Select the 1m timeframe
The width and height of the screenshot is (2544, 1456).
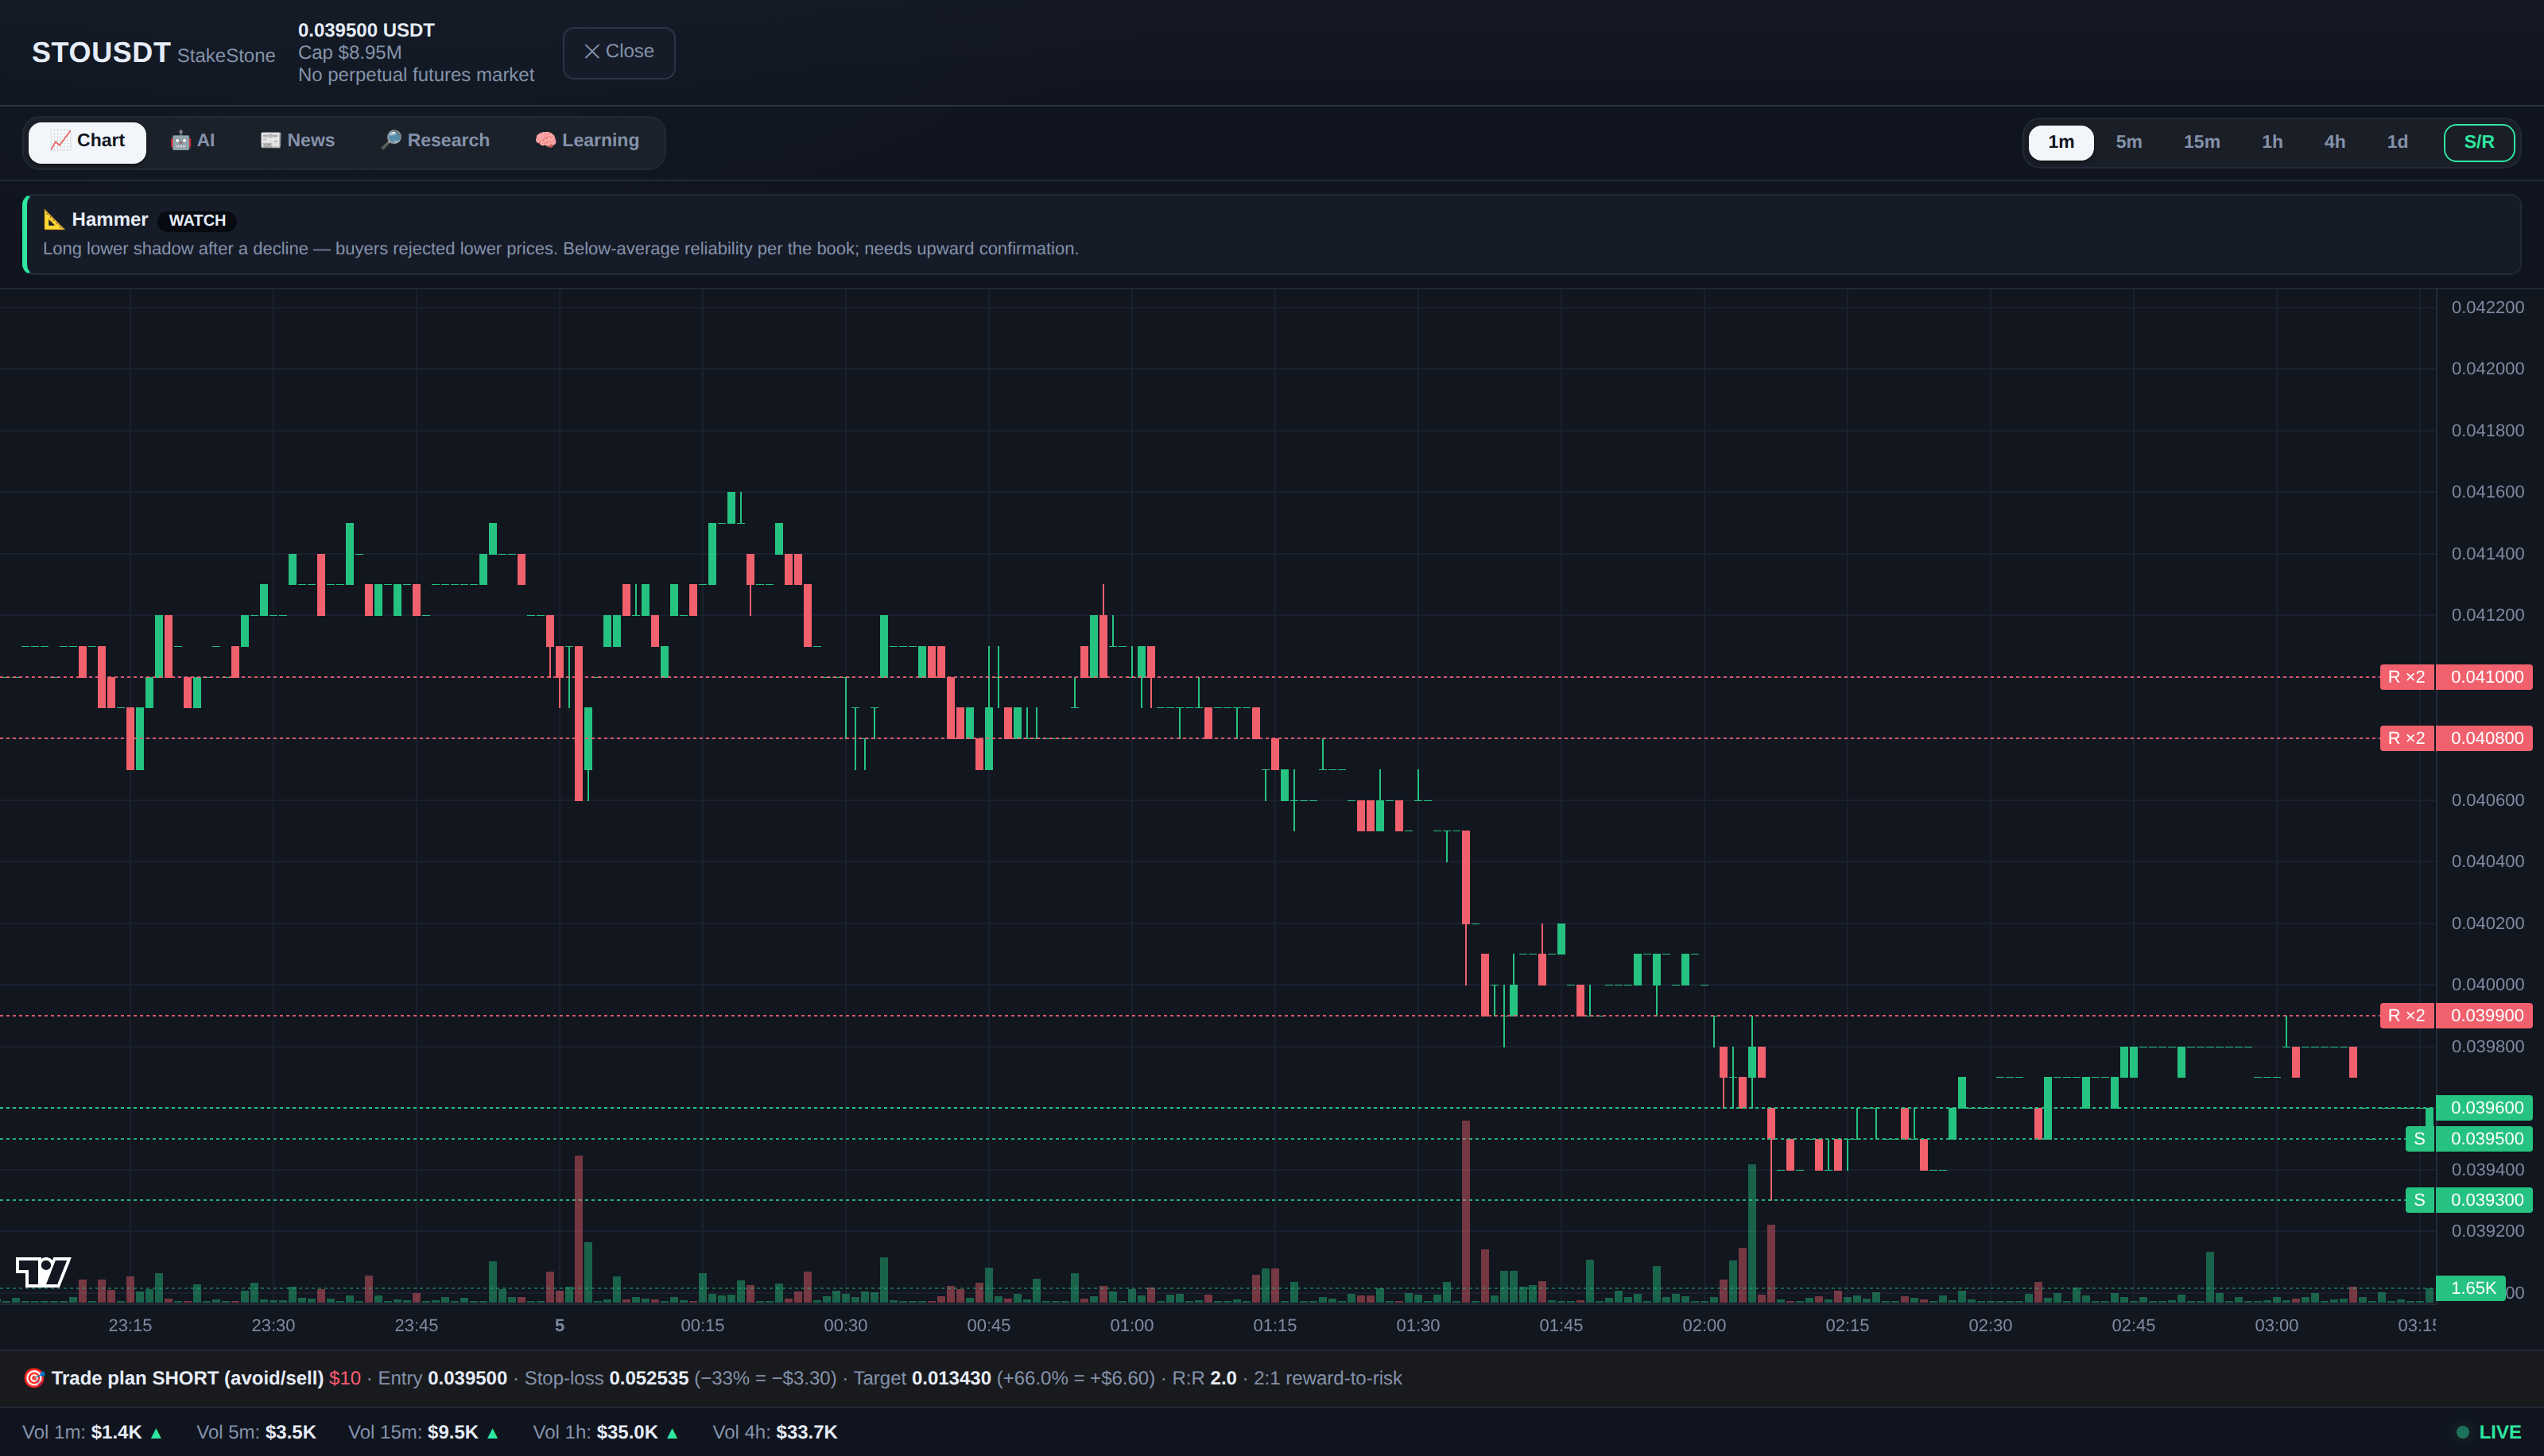coord(2061,142)
